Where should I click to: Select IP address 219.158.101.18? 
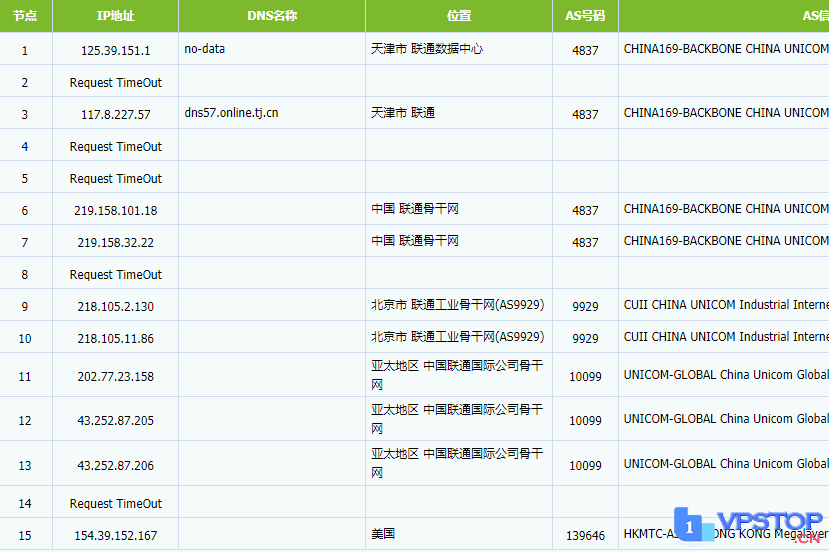(x=115, y=211)
